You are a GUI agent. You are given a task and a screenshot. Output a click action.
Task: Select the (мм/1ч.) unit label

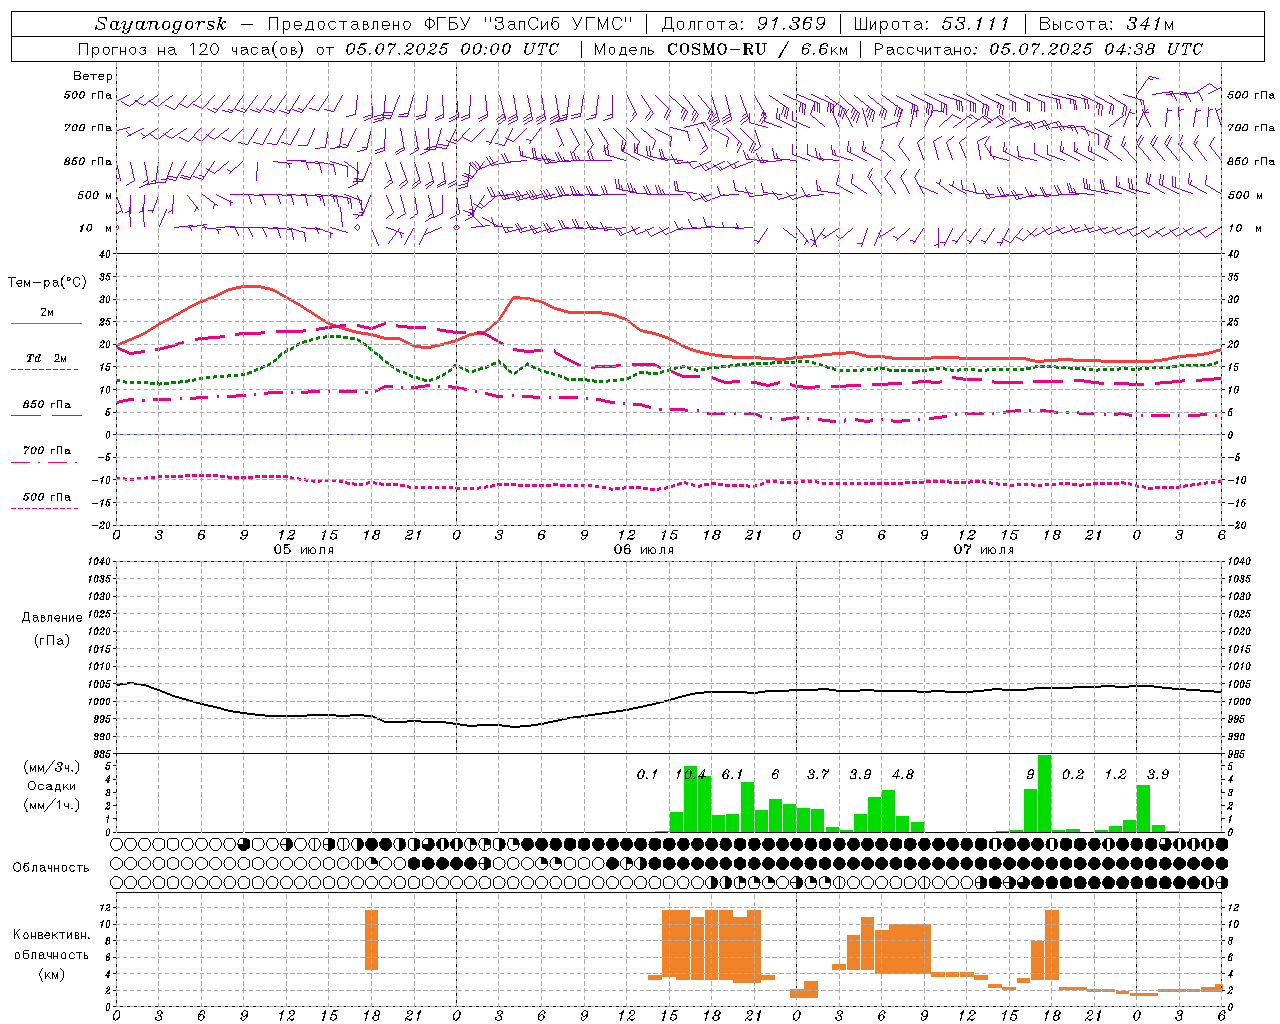[52, 805]
